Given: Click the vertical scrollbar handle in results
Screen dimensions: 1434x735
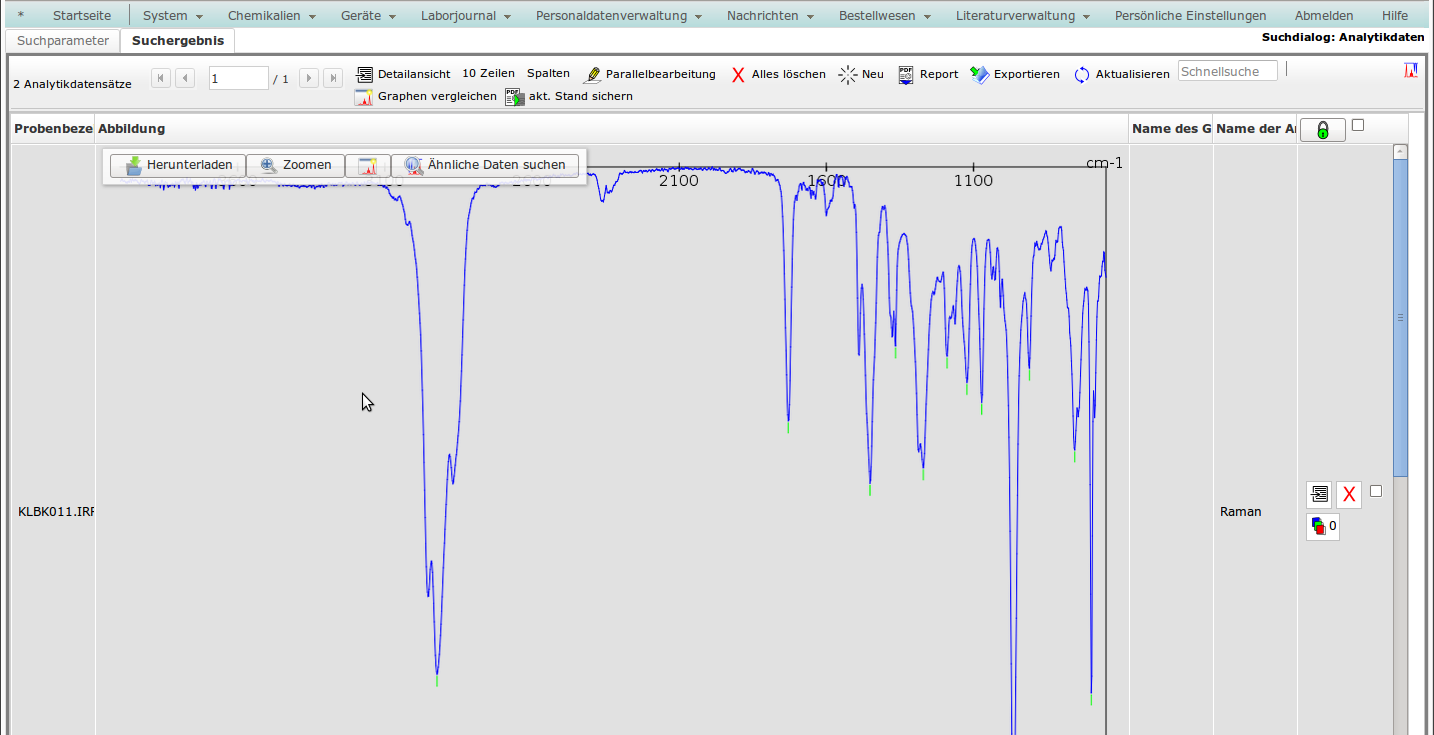Looking at the screenshot, I should (x=1400, y=317).
